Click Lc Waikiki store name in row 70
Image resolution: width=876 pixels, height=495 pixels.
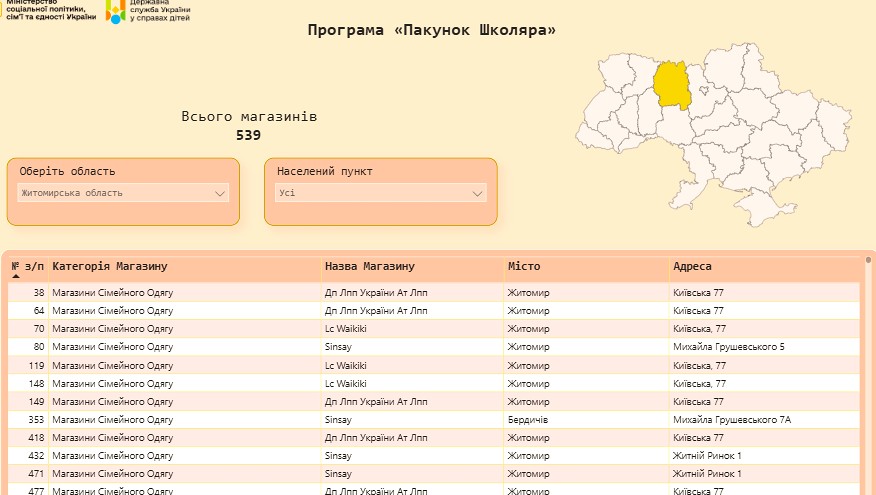click(345, 329)
